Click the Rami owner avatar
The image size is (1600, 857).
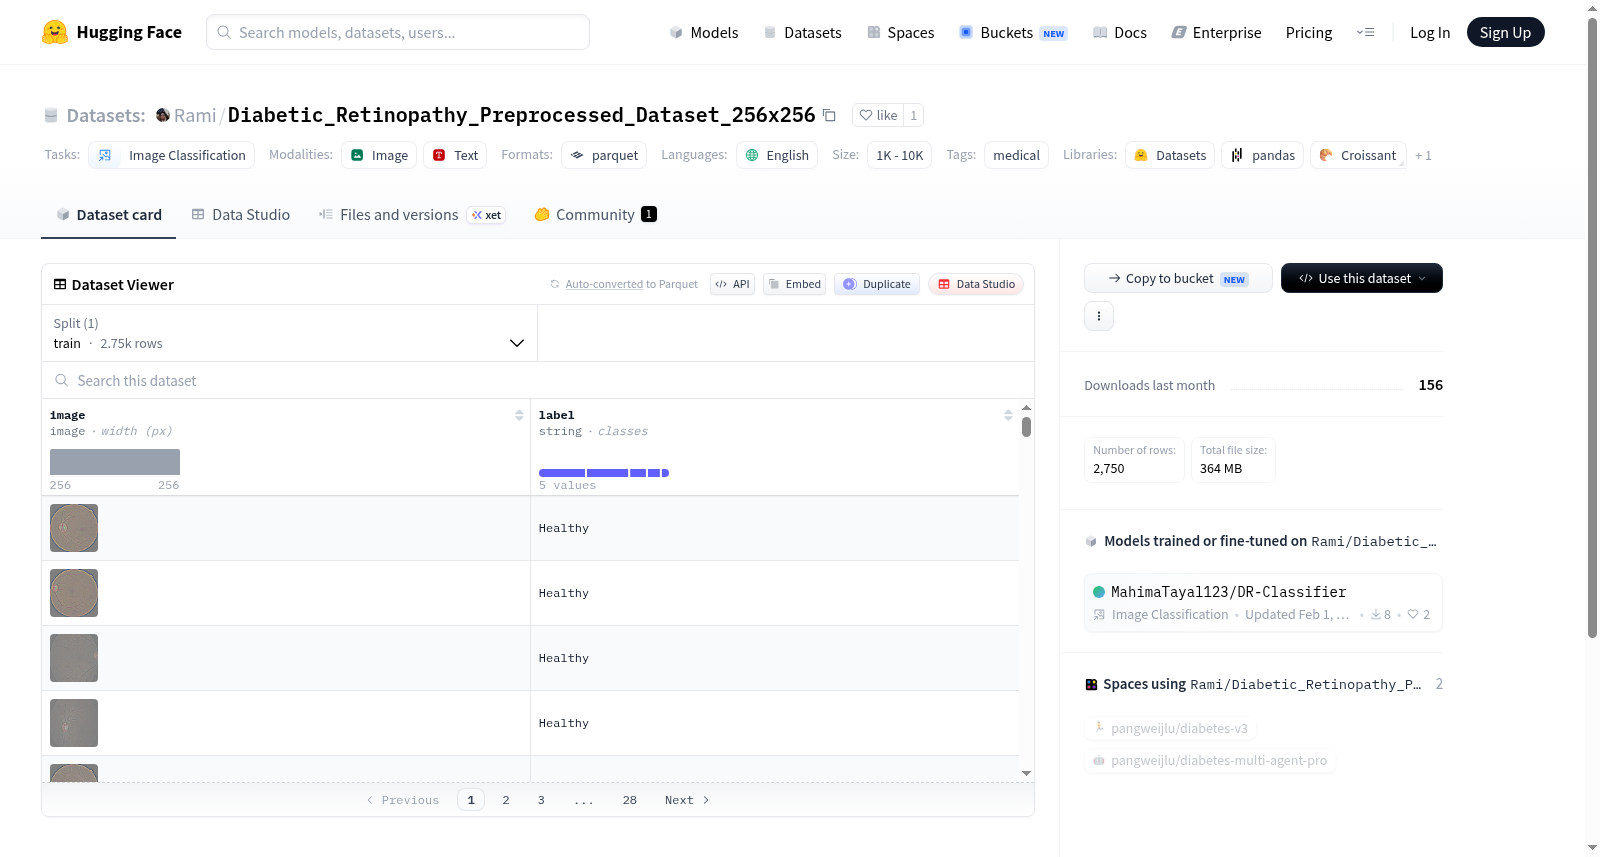click(163, 115)
